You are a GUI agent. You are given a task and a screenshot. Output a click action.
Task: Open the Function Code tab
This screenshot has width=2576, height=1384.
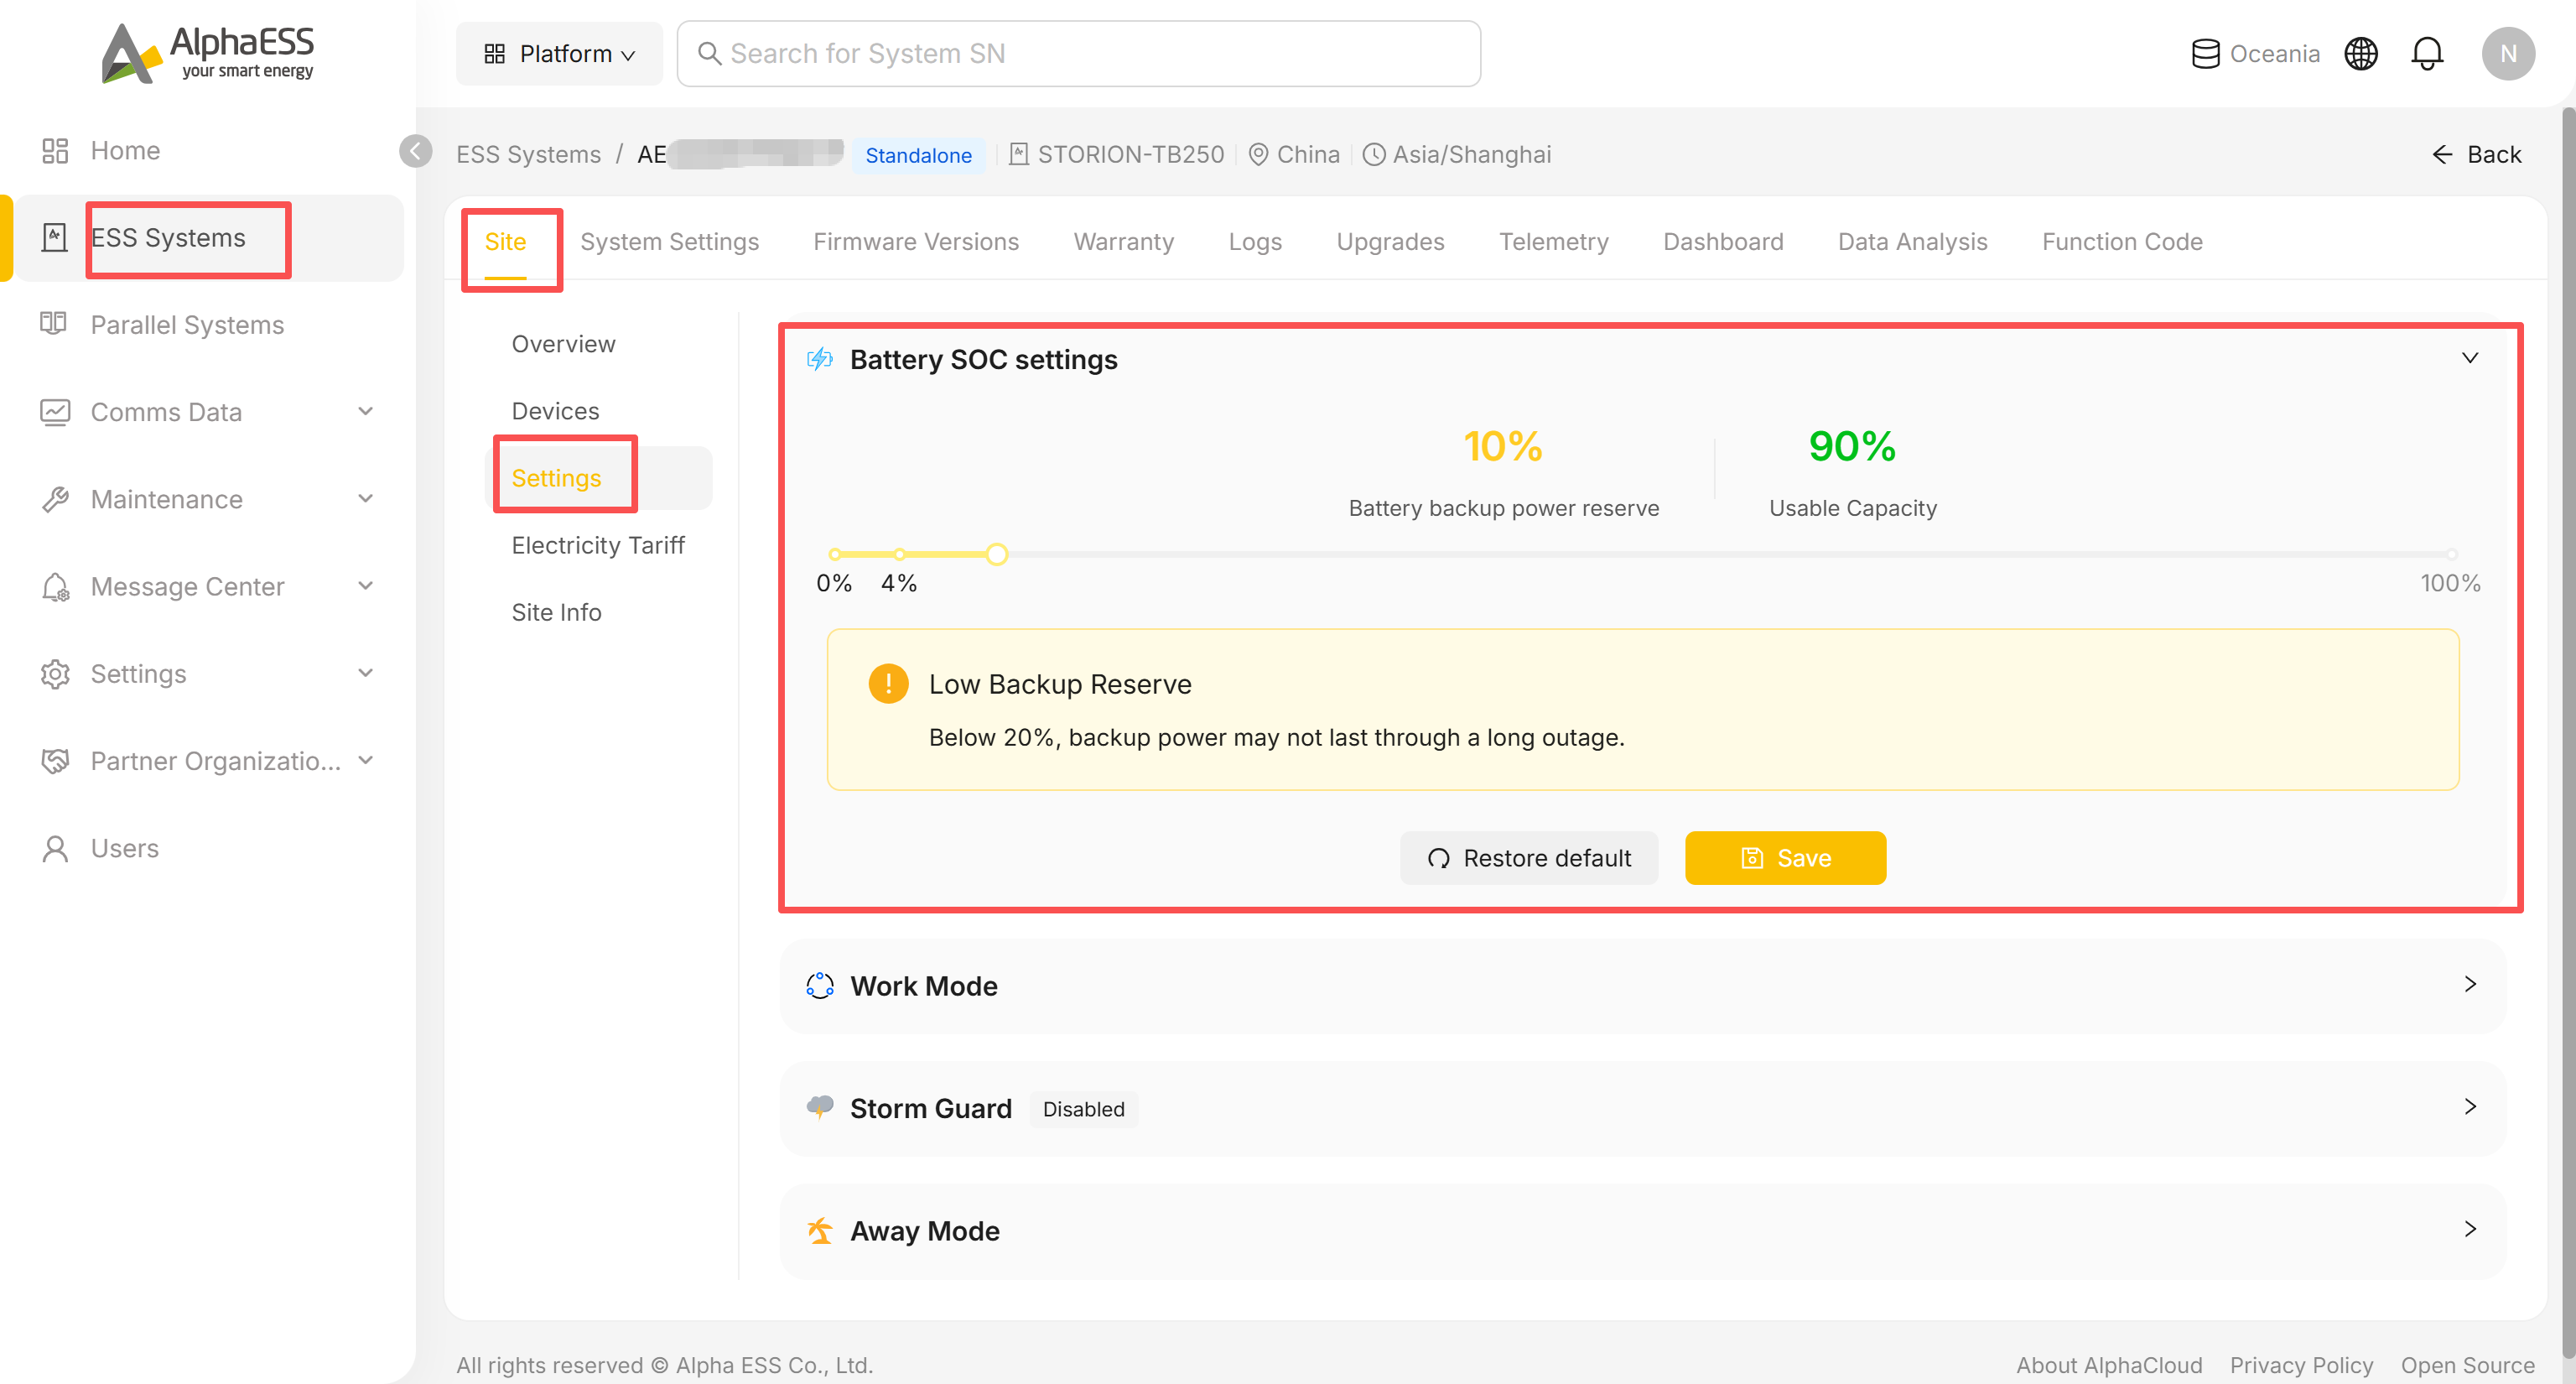pos(2122,241)
